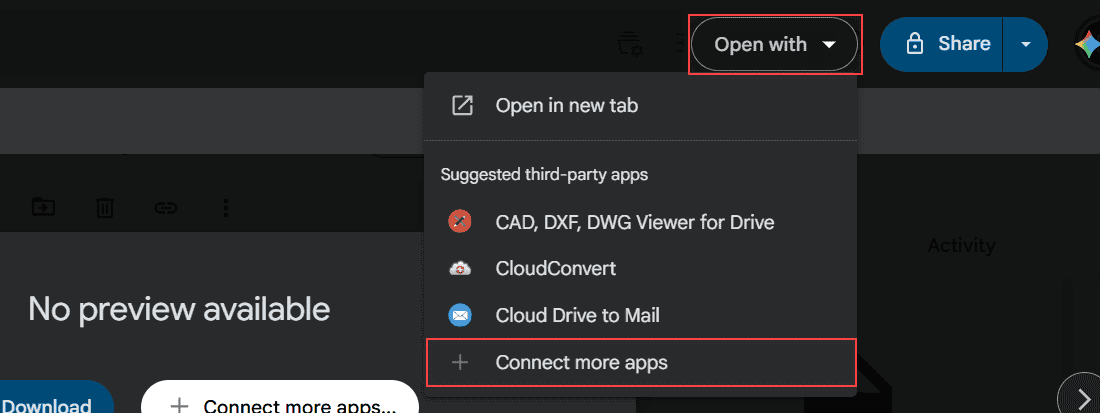Select Cloud Drive to Mail app

tap(640, 316)
